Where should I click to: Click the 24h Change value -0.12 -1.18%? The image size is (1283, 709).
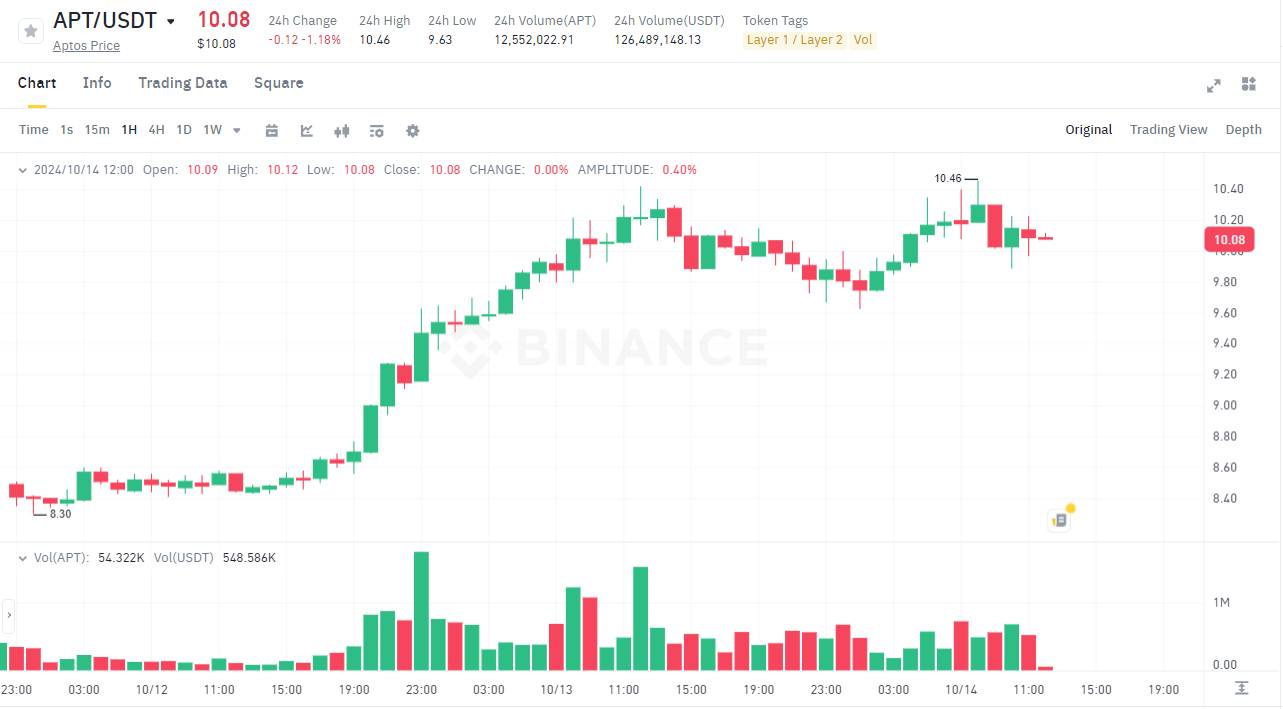click(x=305, y=40)
